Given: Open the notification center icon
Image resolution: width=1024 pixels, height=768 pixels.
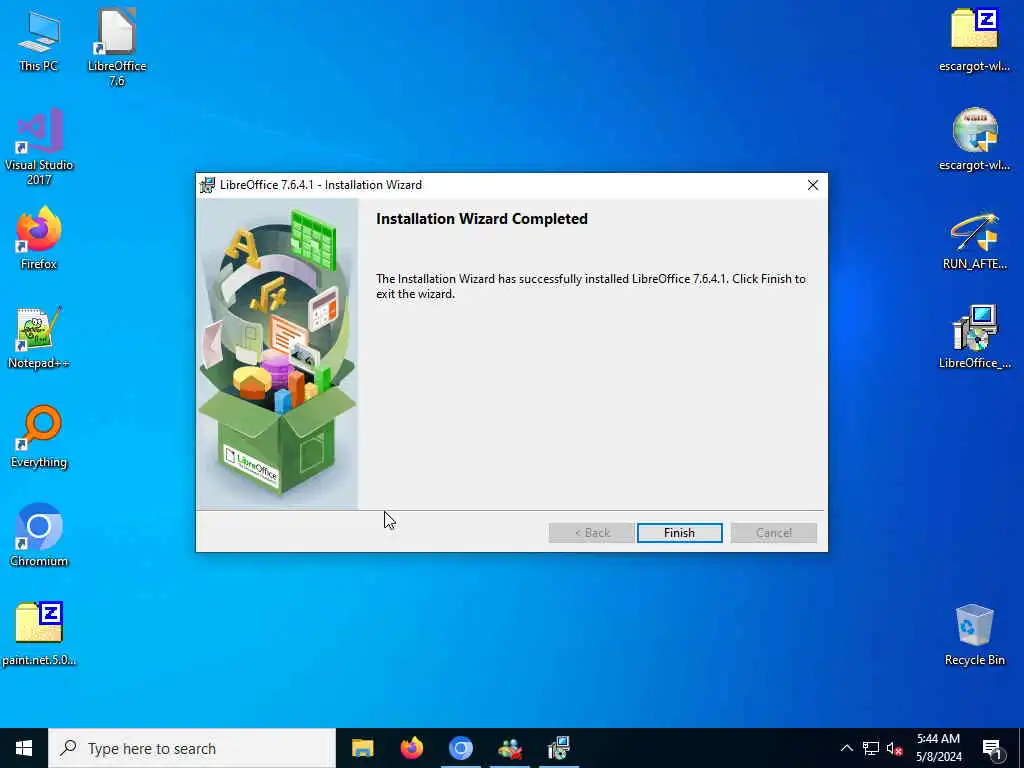Looking at the screenshot, I should coord(992,749).
